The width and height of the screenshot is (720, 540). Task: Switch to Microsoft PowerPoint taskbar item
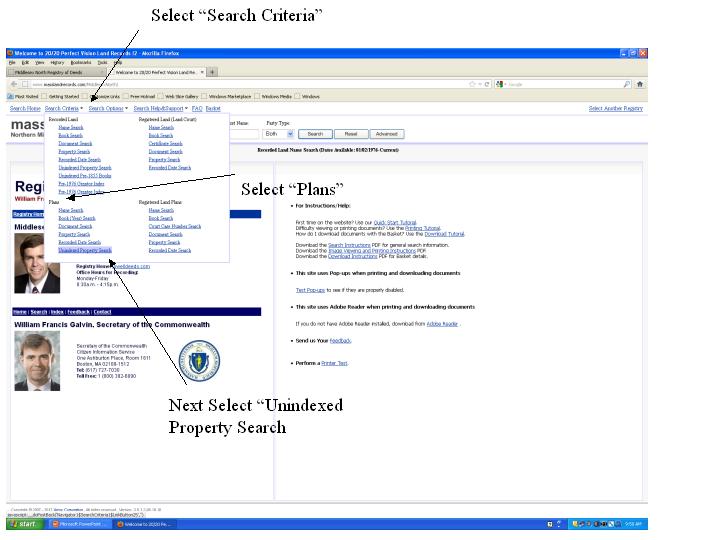coord(79,524)
